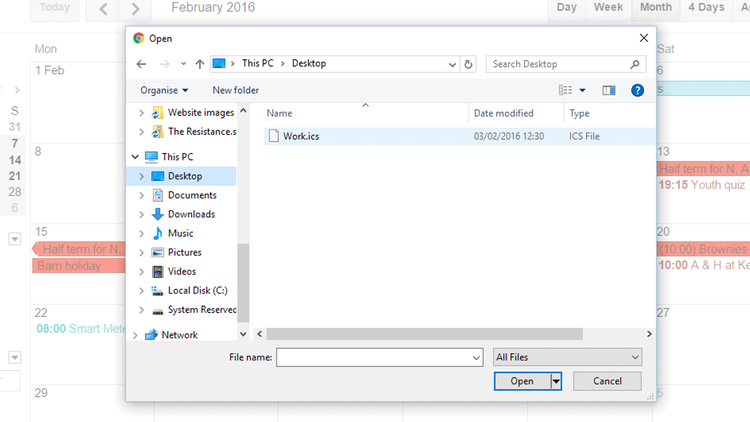The height and width of the screenshot is (422, 750).
Task: Sort by Date modified column header
Action: pos(503,113)
